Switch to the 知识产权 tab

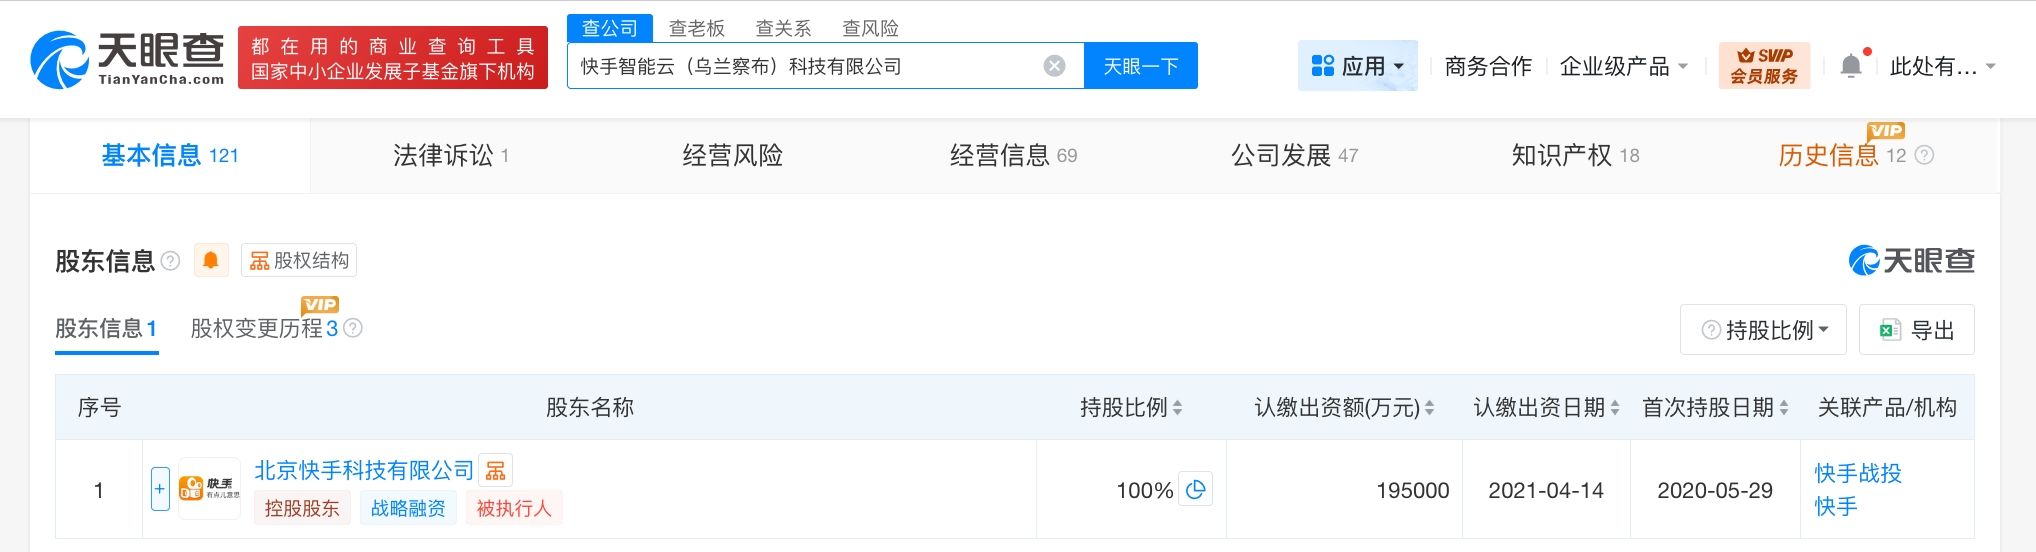point(1574,155)
